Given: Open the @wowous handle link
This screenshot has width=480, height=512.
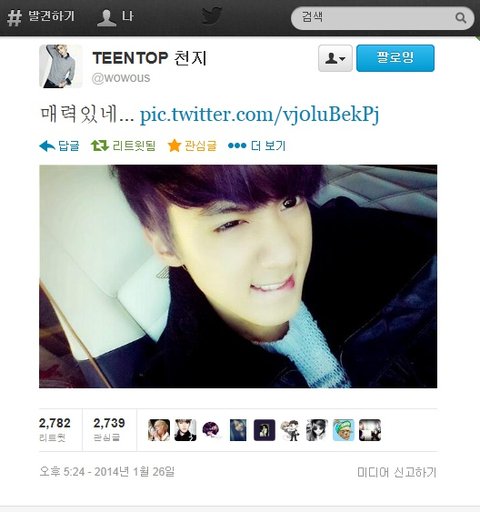Looking at the screenshot, I should pos(121,78).
